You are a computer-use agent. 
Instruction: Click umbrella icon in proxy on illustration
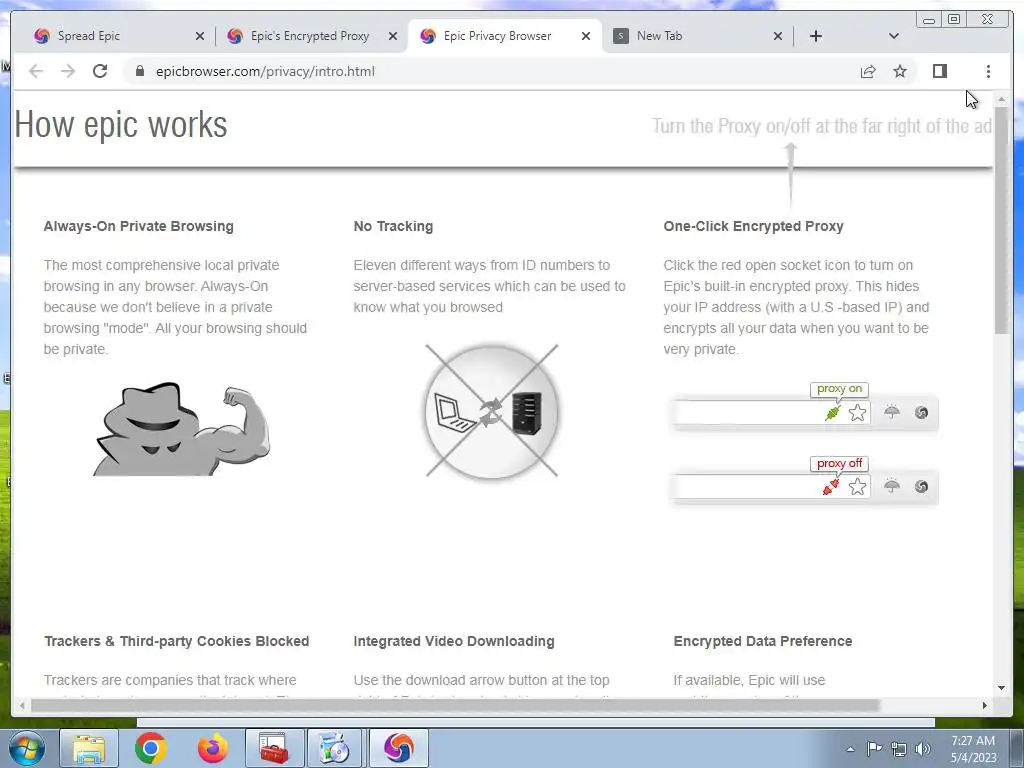click(891, 412)
